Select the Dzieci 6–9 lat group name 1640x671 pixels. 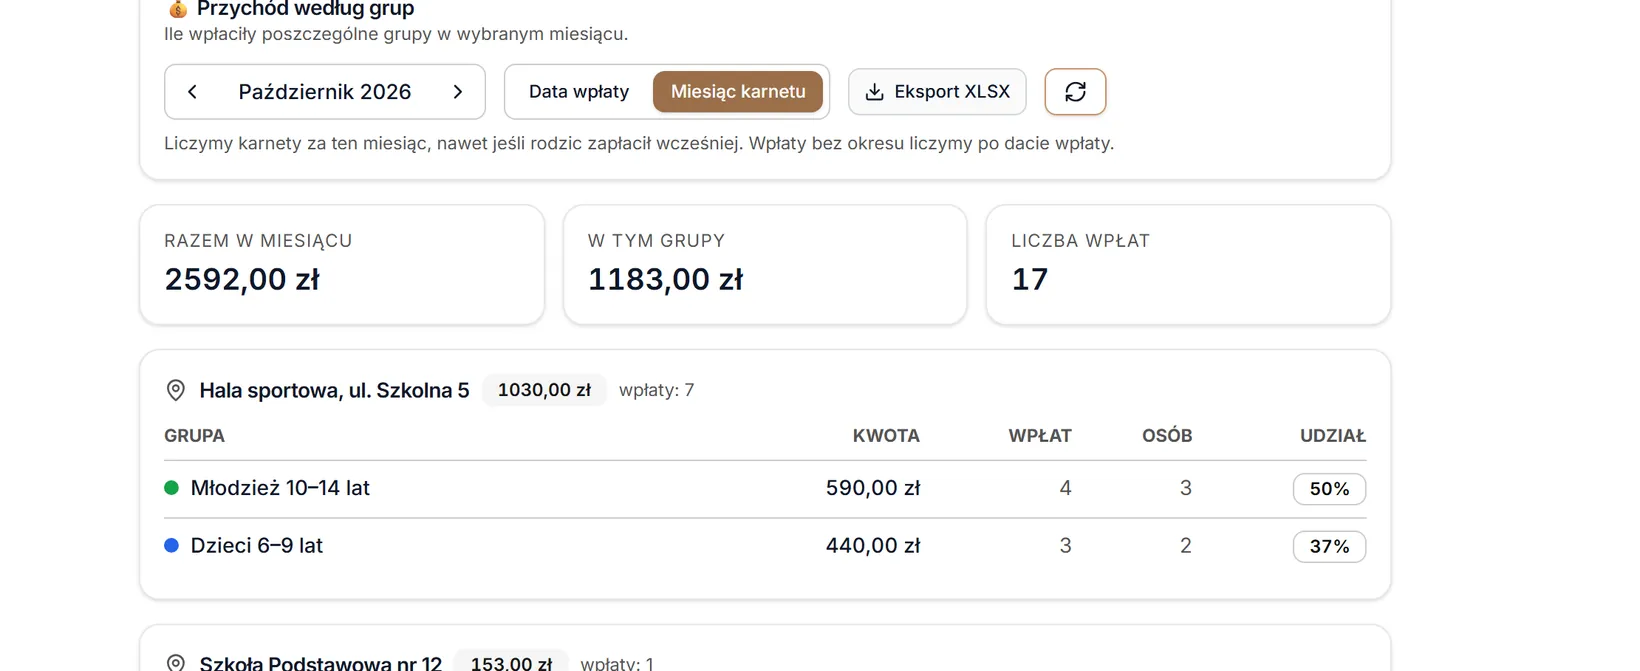coord(257,546)
